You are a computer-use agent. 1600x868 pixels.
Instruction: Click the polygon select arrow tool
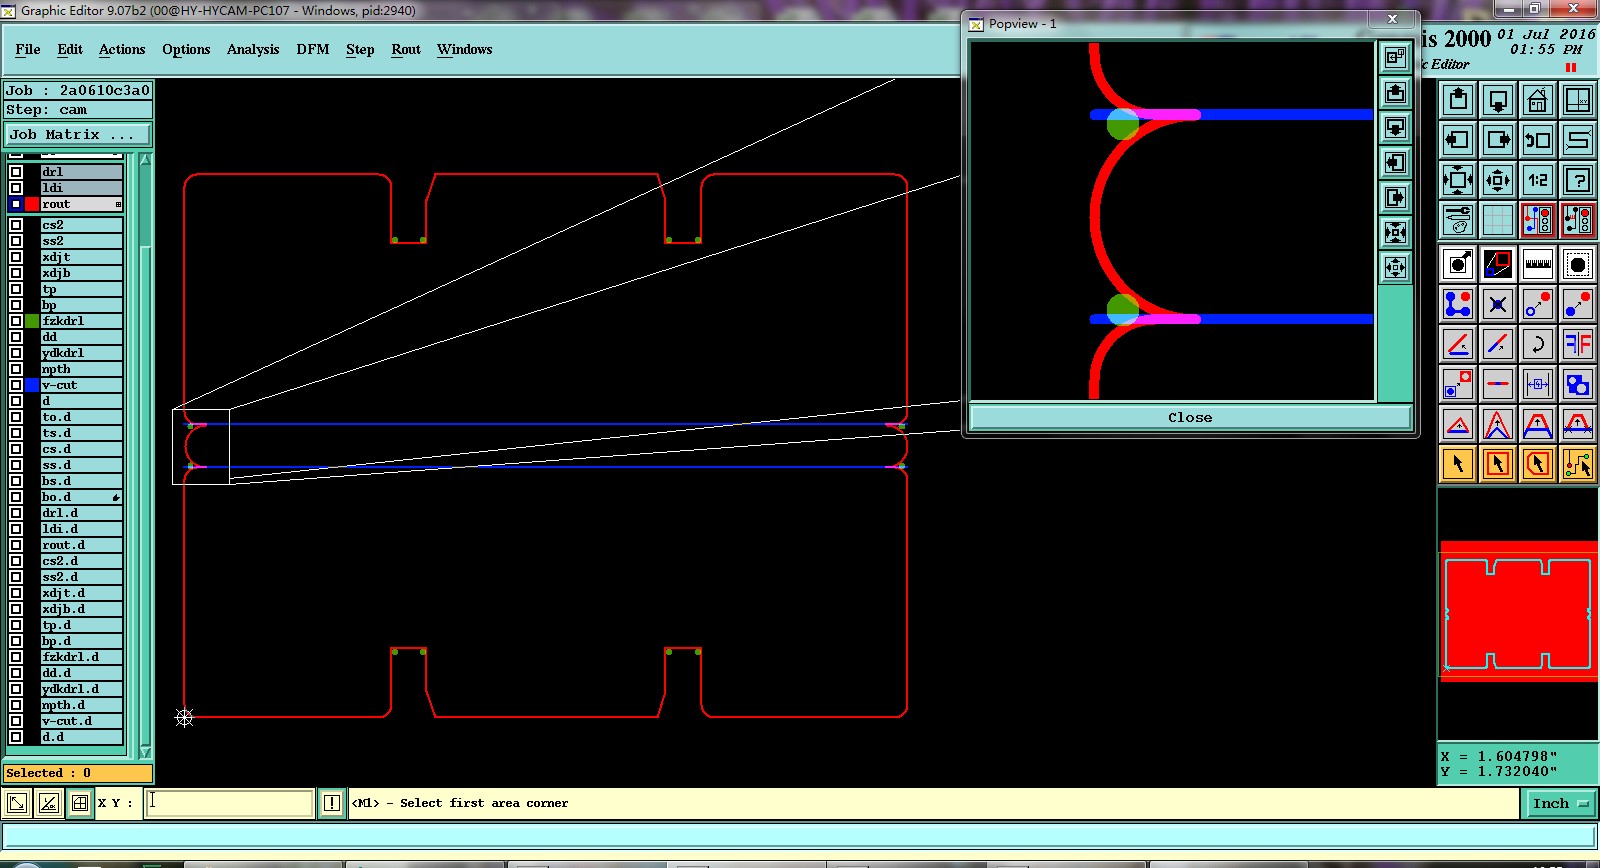(x=1538, y=464)
